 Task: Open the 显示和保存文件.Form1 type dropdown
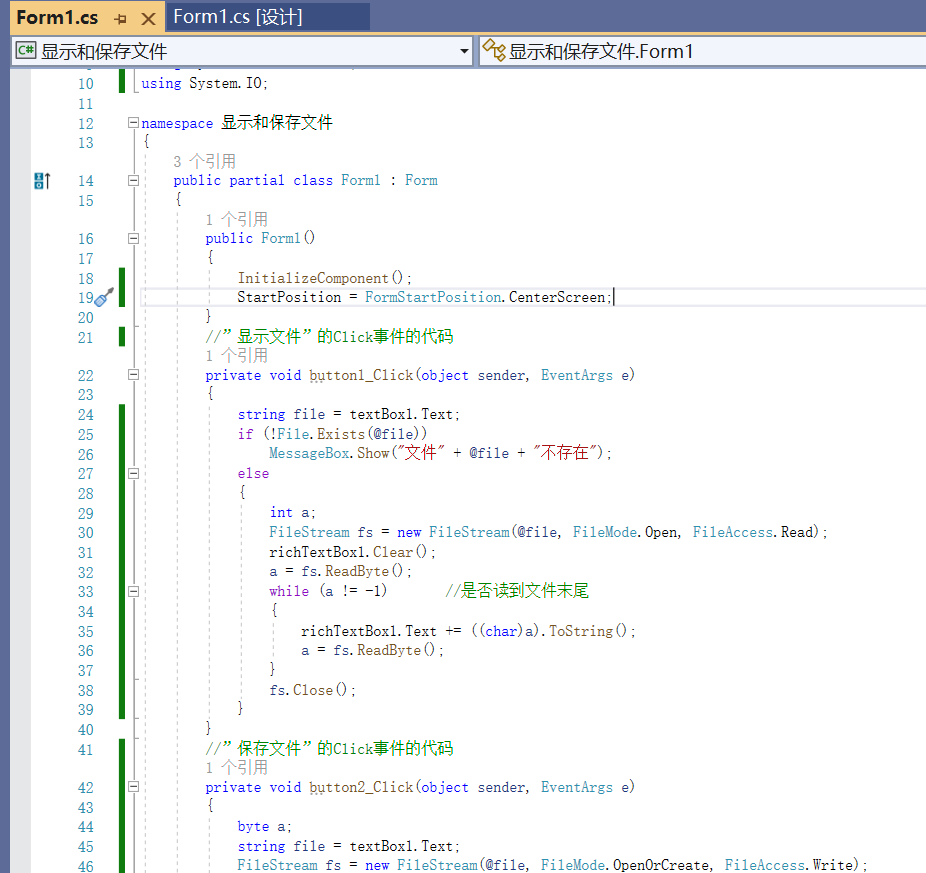[x=700, y=51]
